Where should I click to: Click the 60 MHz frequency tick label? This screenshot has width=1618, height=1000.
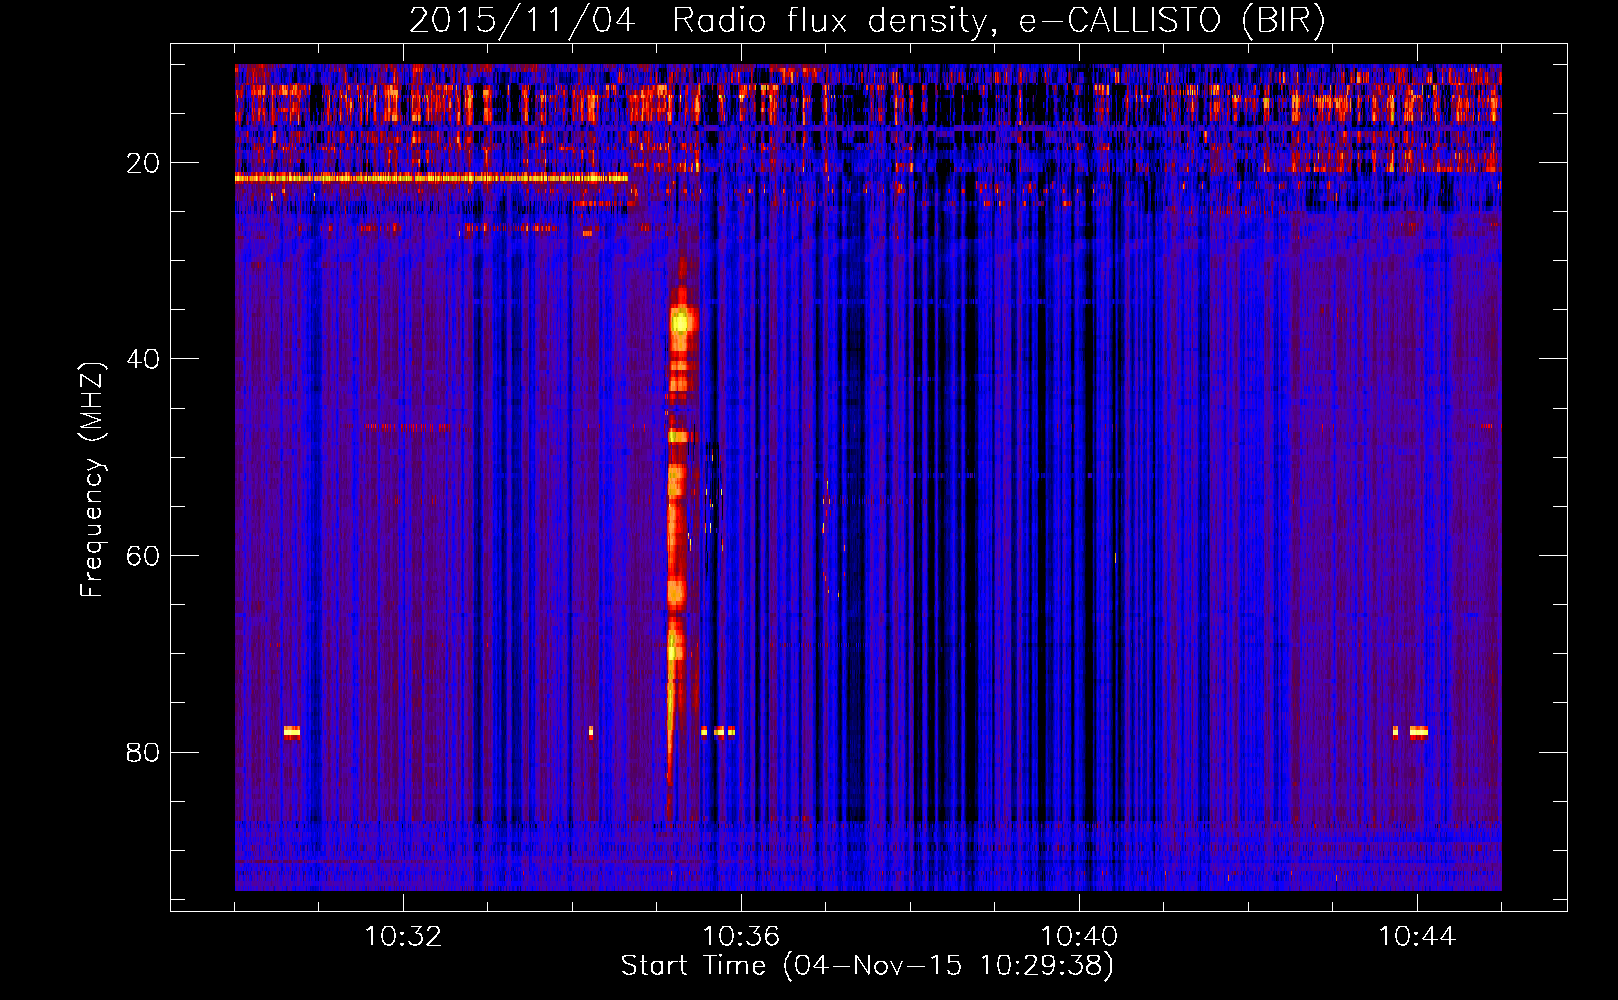[x=143, y=556]
